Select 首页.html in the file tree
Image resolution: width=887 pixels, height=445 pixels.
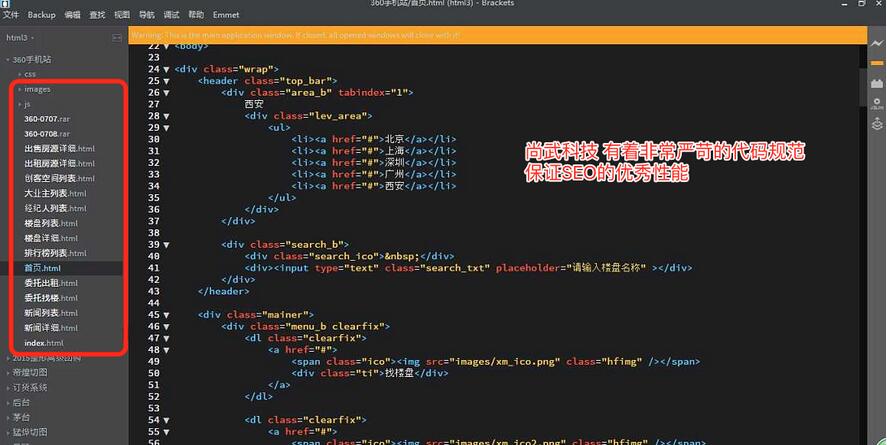click(42, 268)
